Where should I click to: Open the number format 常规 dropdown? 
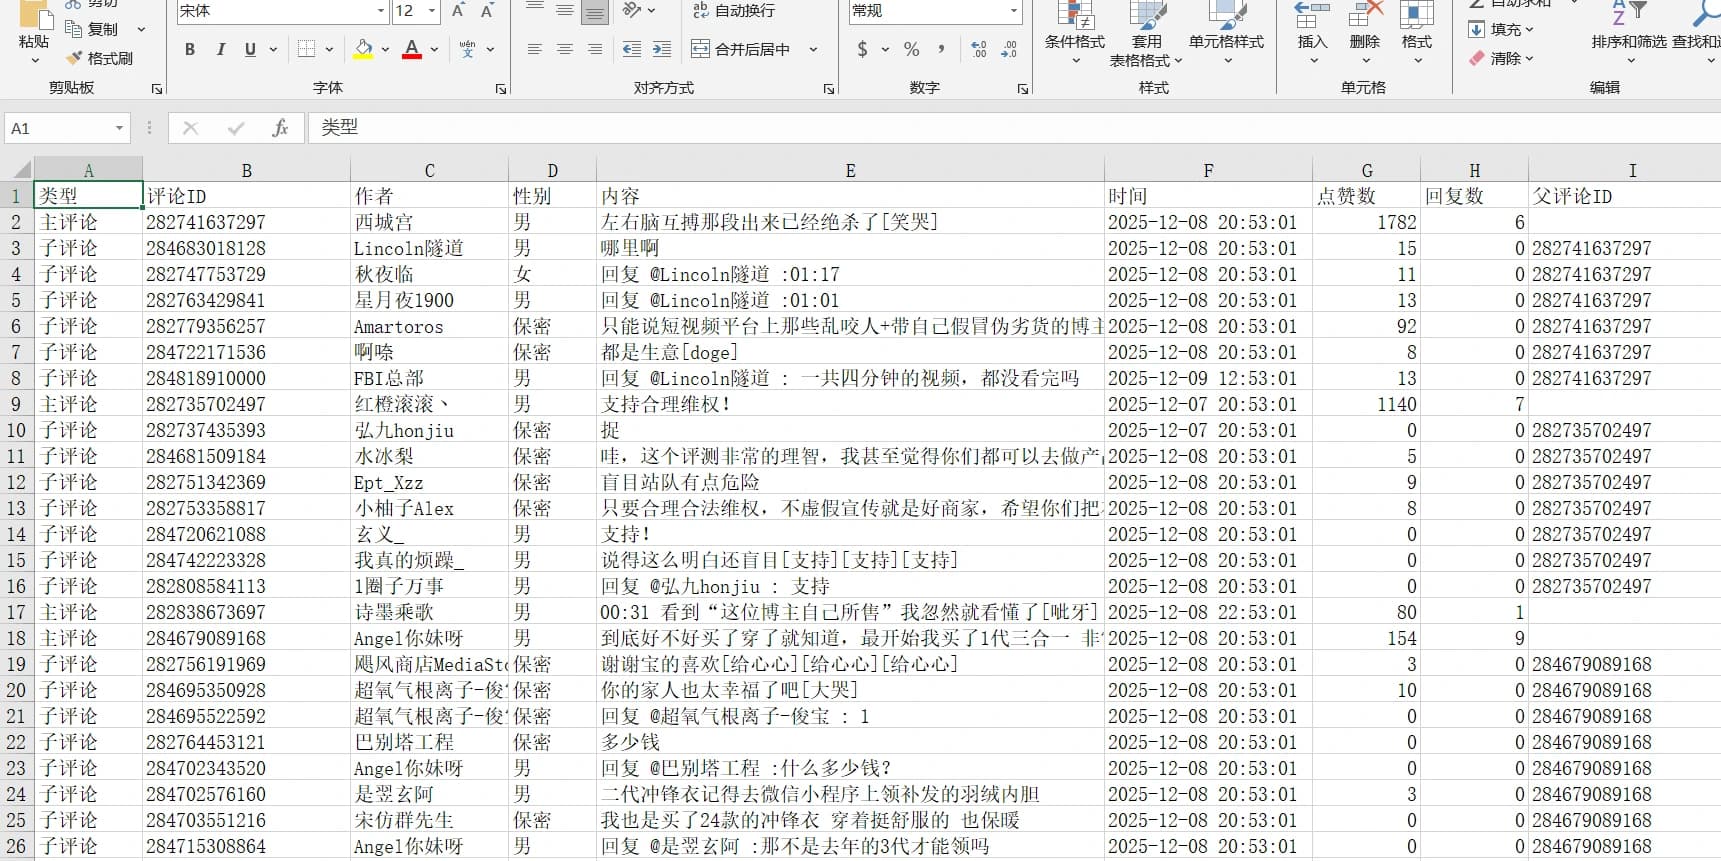(x=1013, y=11)
